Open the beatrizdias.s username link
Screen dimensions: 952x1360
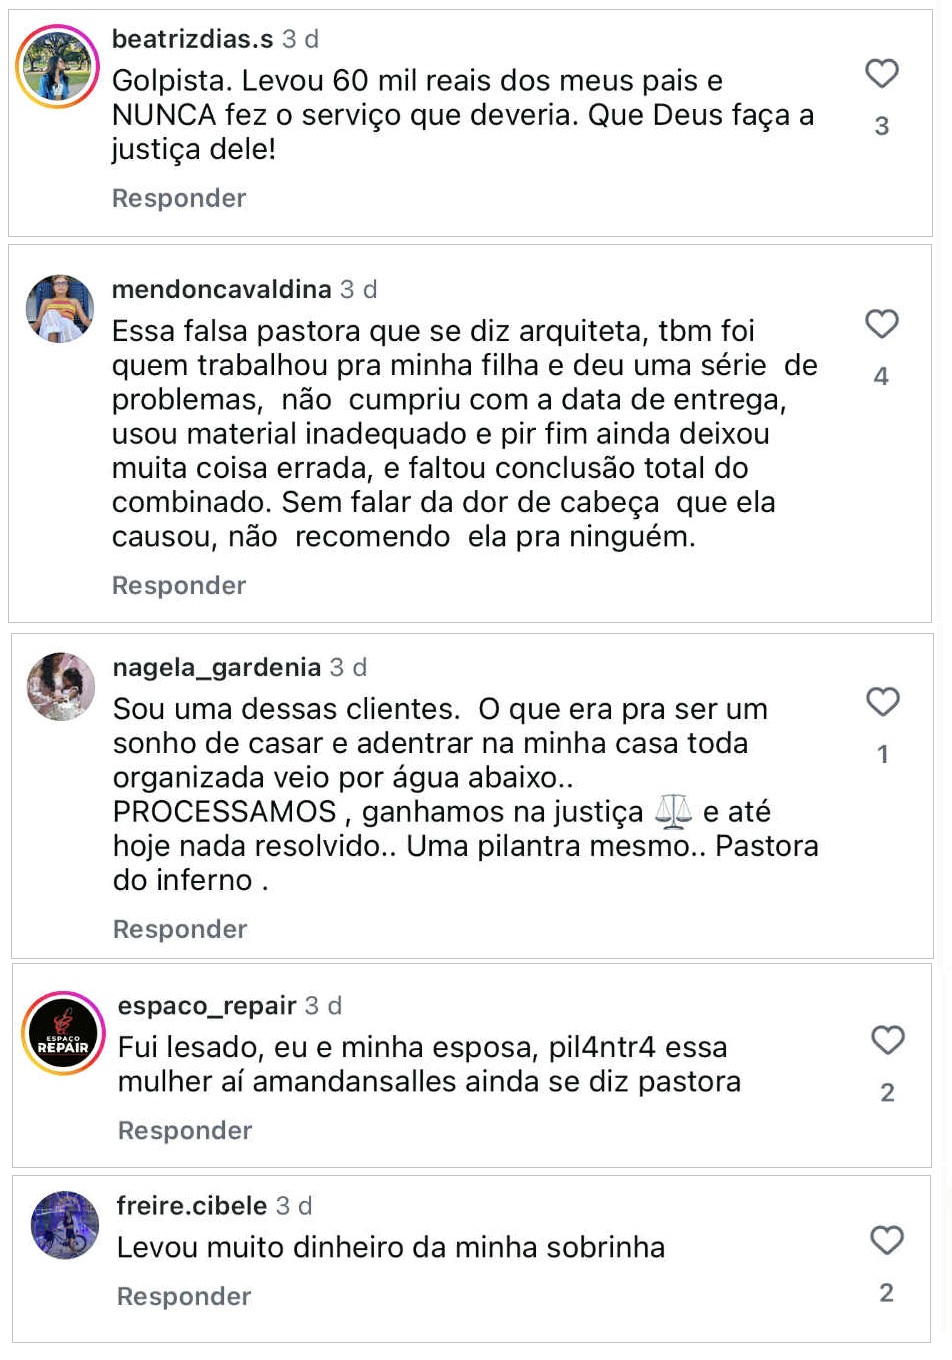click(192, 39)
